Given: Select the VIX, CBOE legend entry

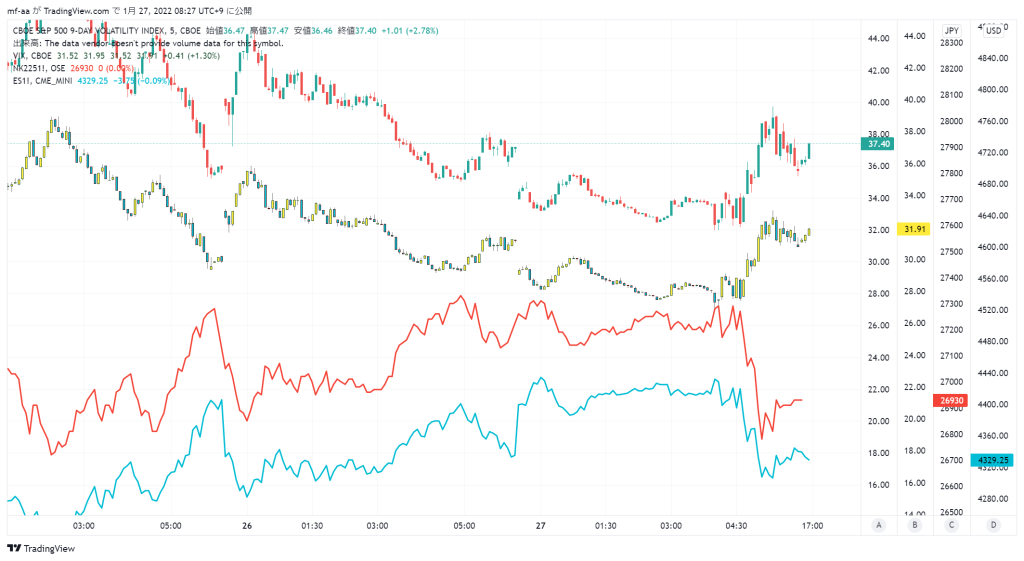Looking at the screenshot, I should (x=32, y=56).
